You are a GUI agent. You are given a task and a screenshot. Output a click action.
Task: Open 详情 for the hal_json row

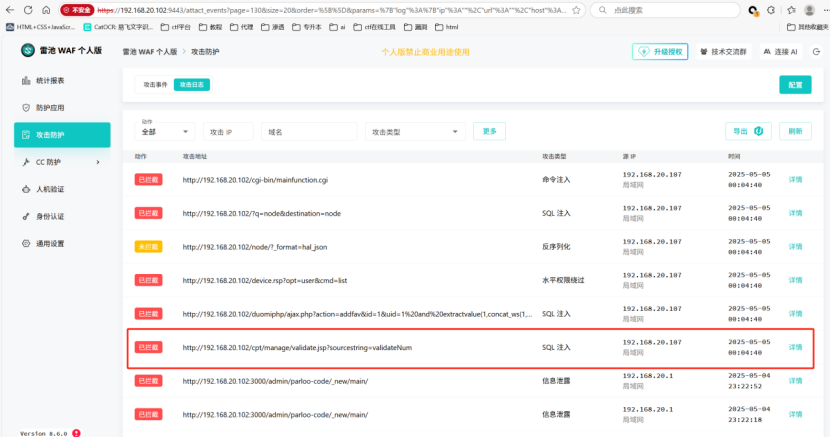[x=795, y=247]
